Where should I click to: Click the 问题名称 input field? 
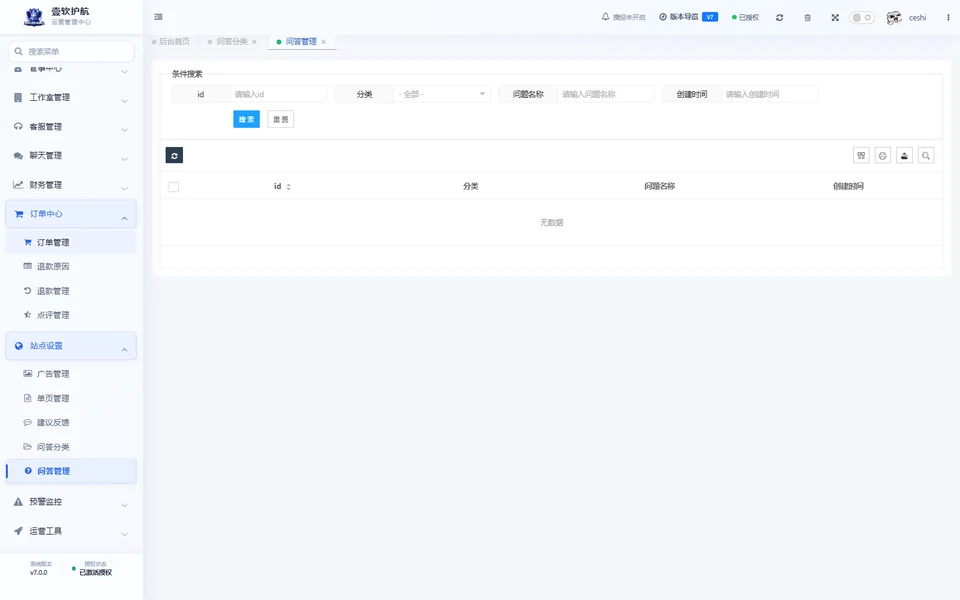pyautogui.click(x=606, y=94)
